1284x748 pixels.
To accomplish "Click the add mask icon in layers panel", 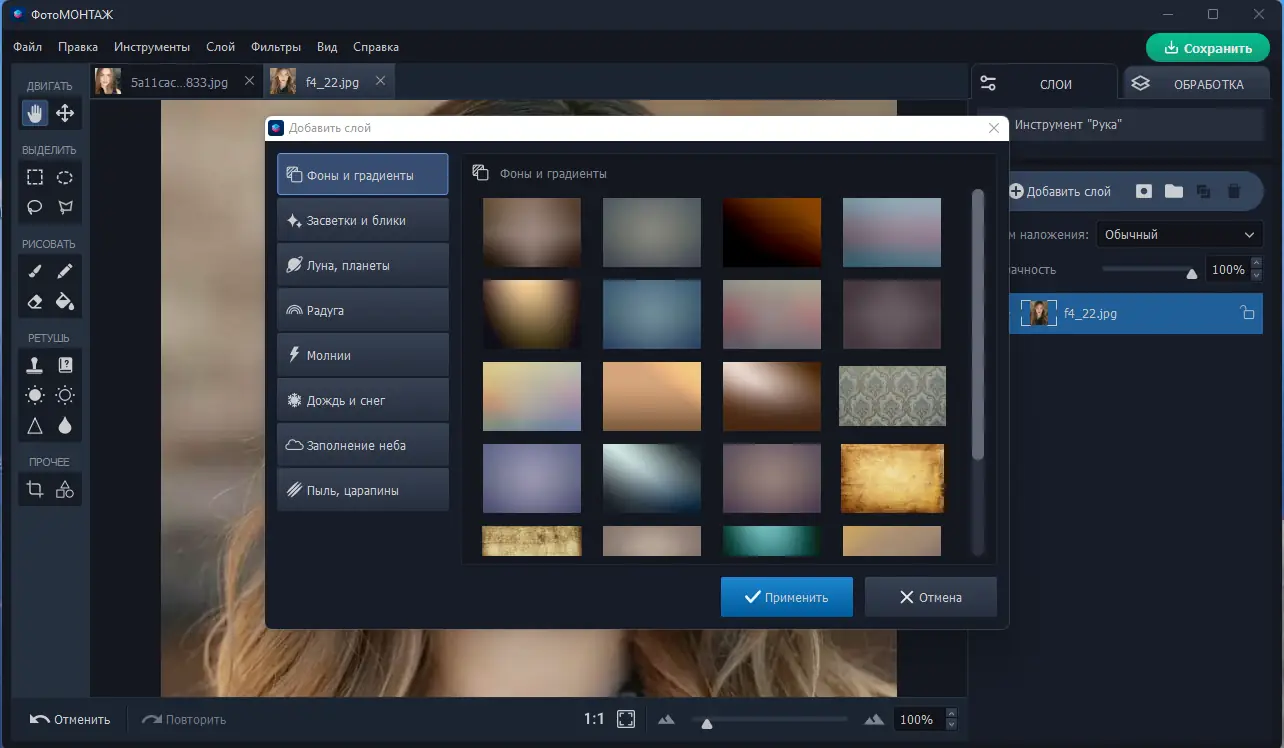I will (x=1144, y=191).
